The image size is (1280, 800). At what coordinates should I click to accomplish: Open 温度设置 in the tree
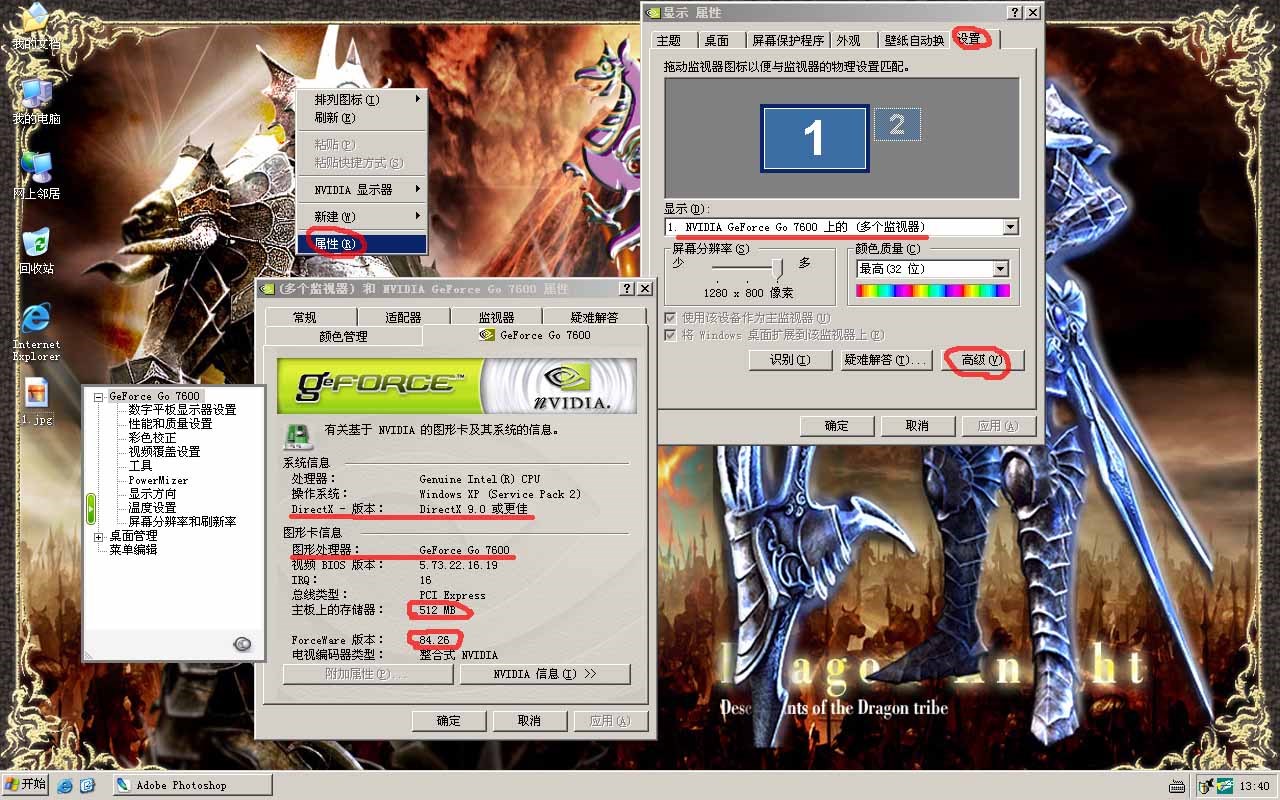tap(152, 508)
